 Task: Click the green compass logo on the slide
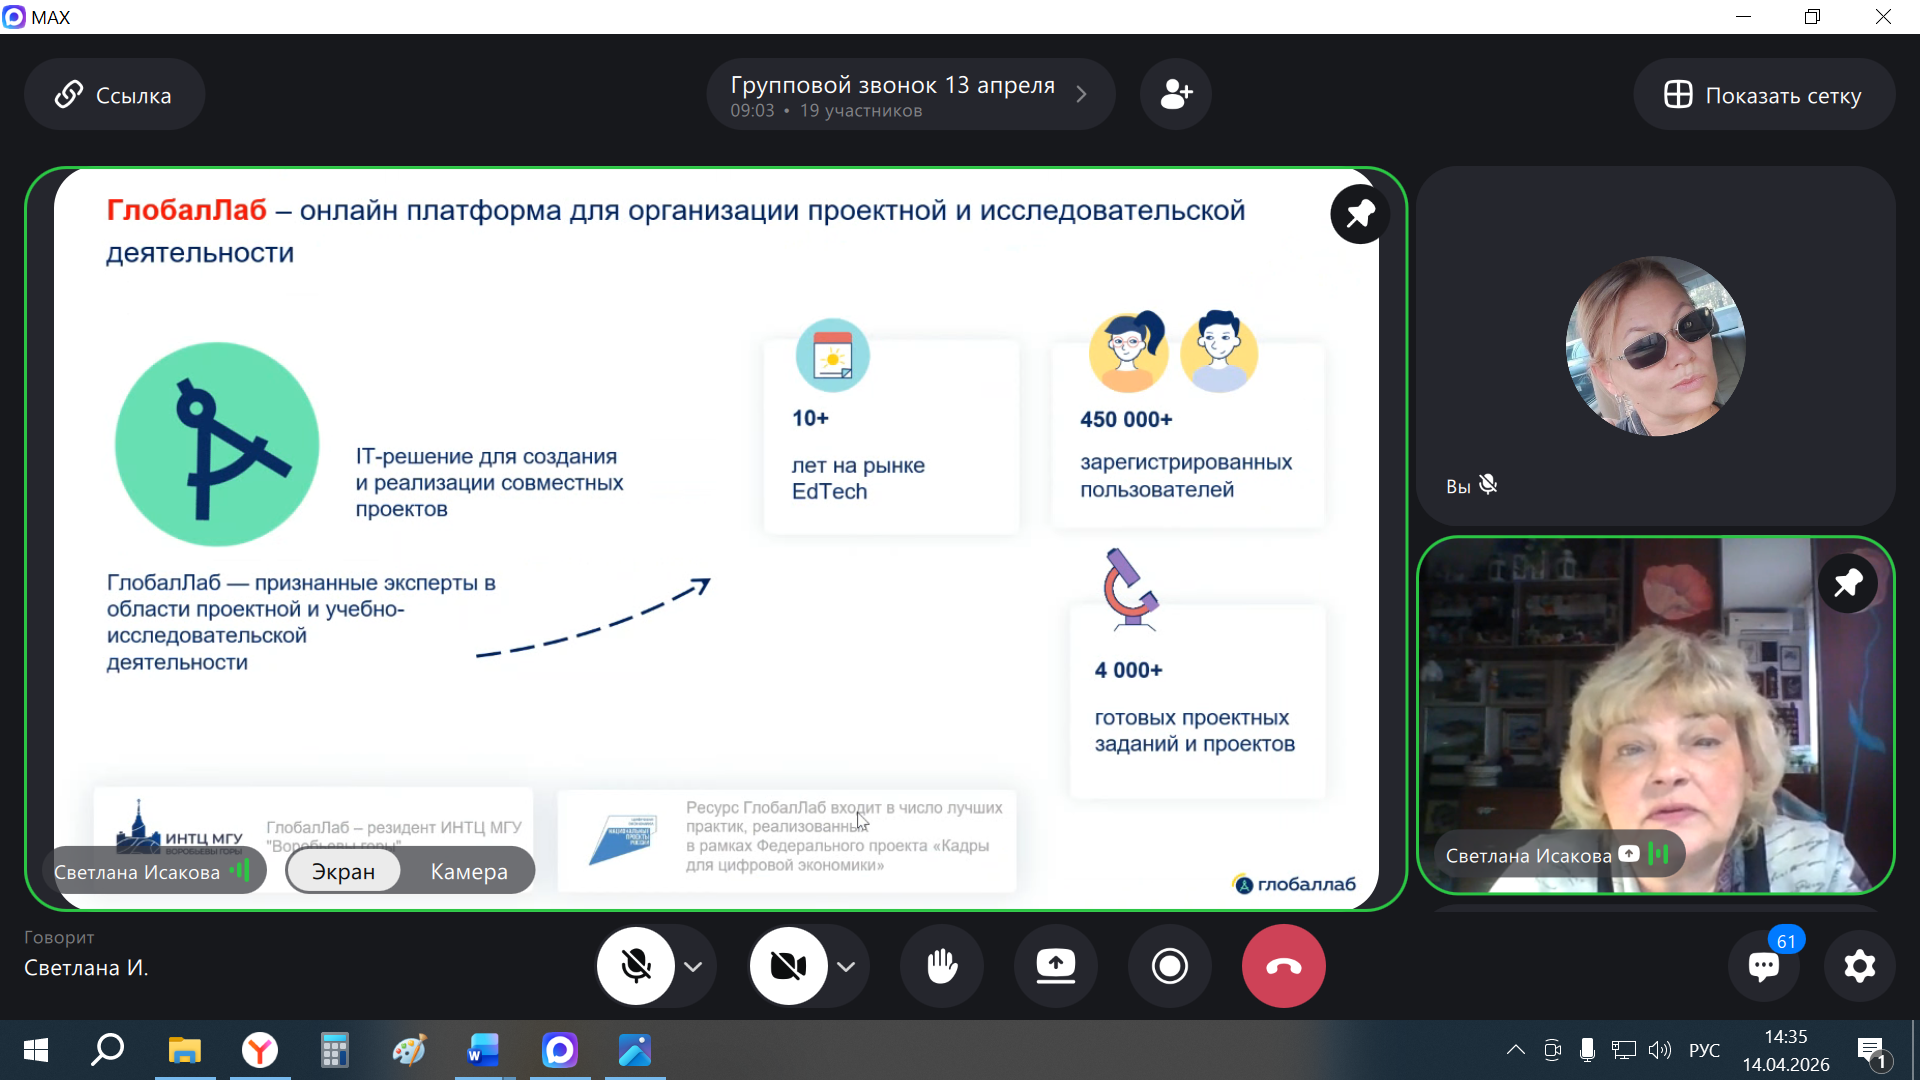(x=217, y=444)
